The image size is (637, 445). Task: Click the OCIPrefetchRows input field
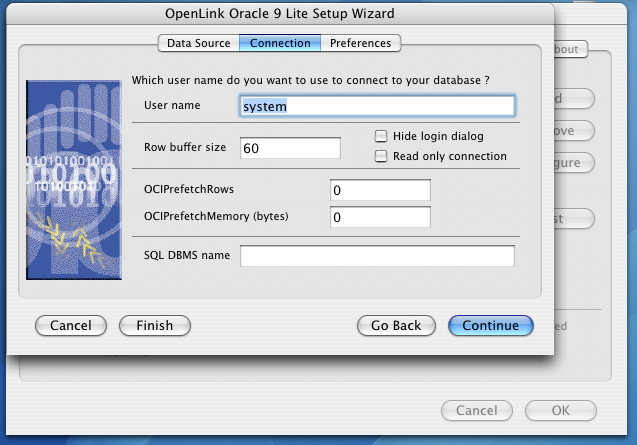[x=380, y=190]
